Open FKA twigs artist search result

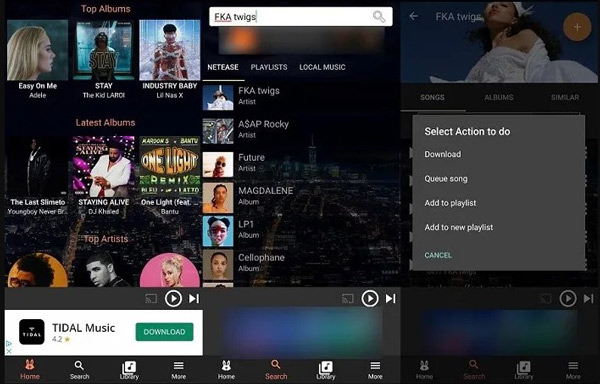(x=301, y=97)
